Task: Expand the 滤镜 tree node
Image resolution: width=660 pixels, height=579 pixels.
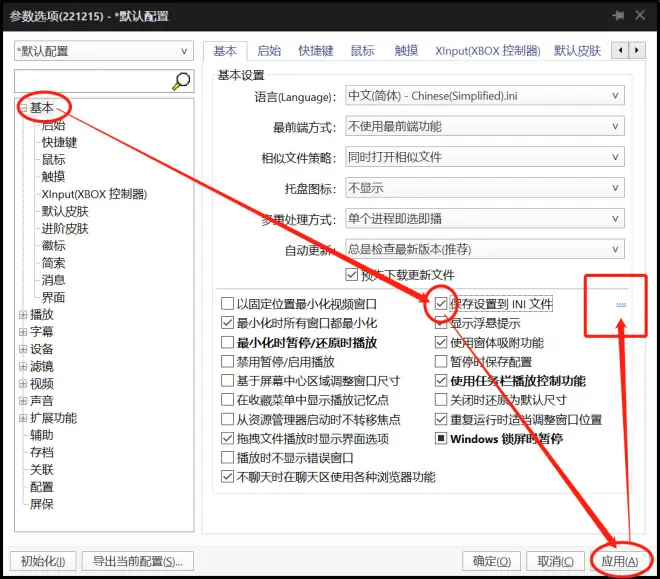Action: [x=23, y=367]
